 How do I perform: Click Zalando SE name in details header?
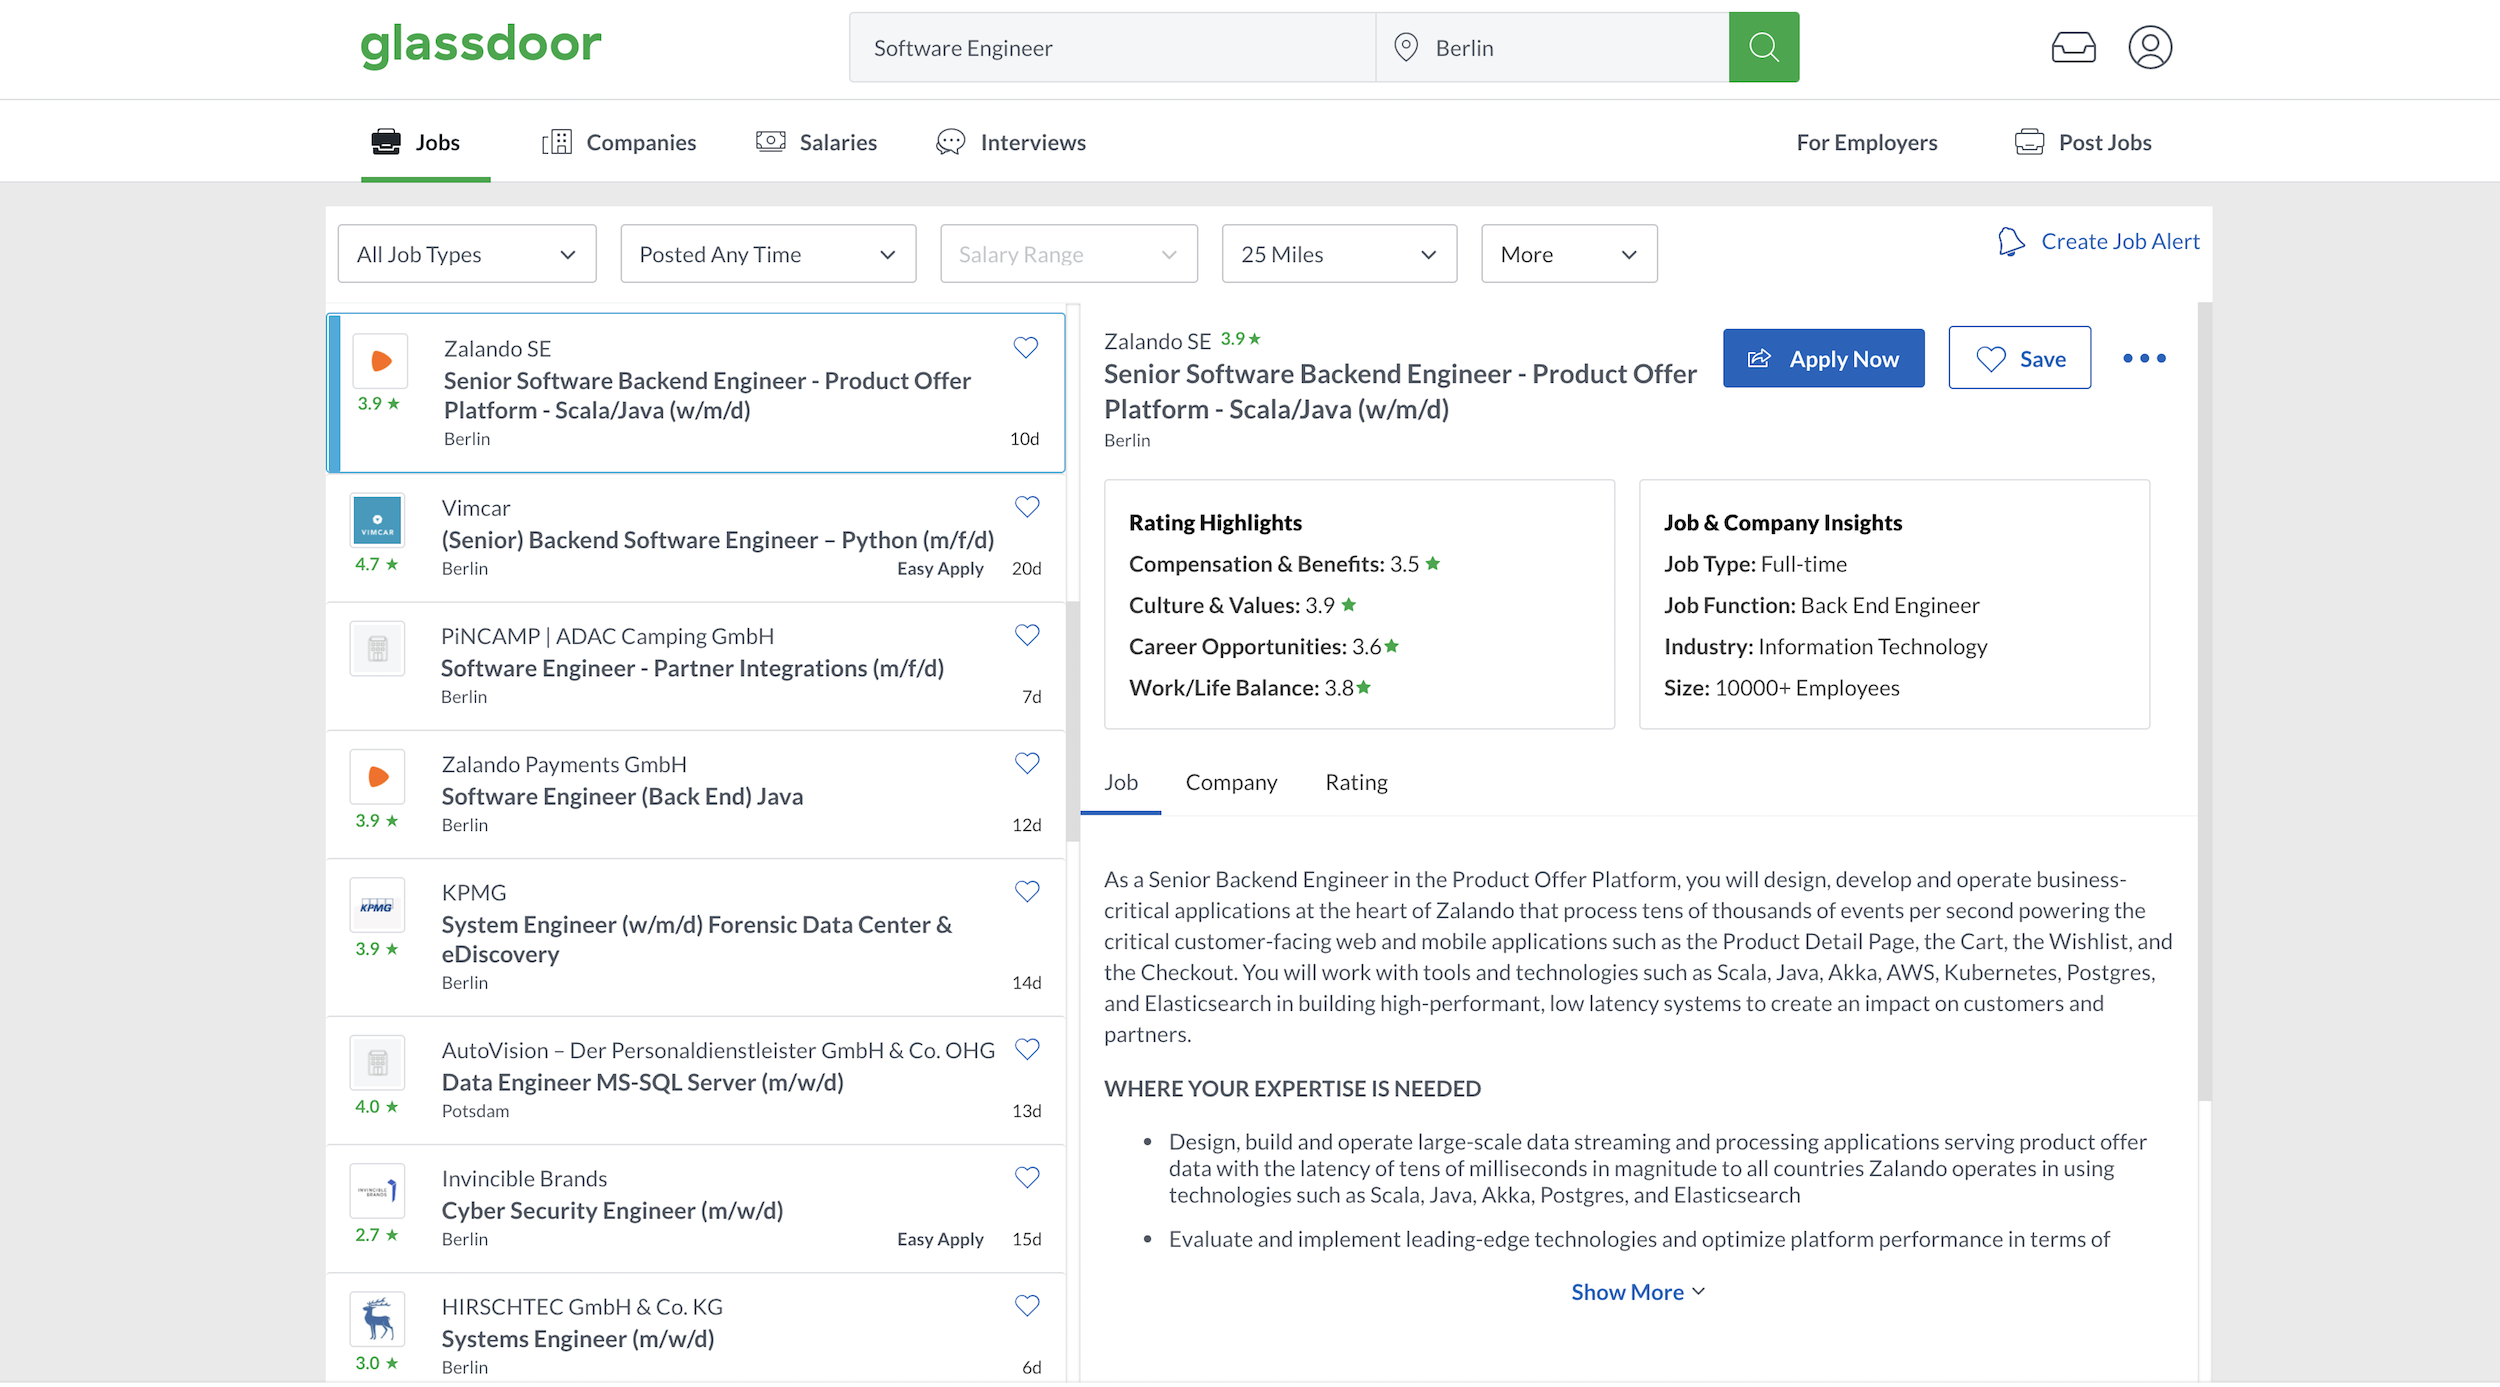(1157, 341)
